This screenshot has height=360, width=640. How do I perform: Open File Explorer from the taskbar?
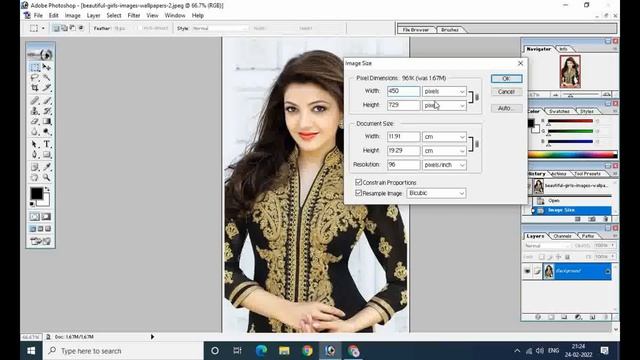click(284, 351)
